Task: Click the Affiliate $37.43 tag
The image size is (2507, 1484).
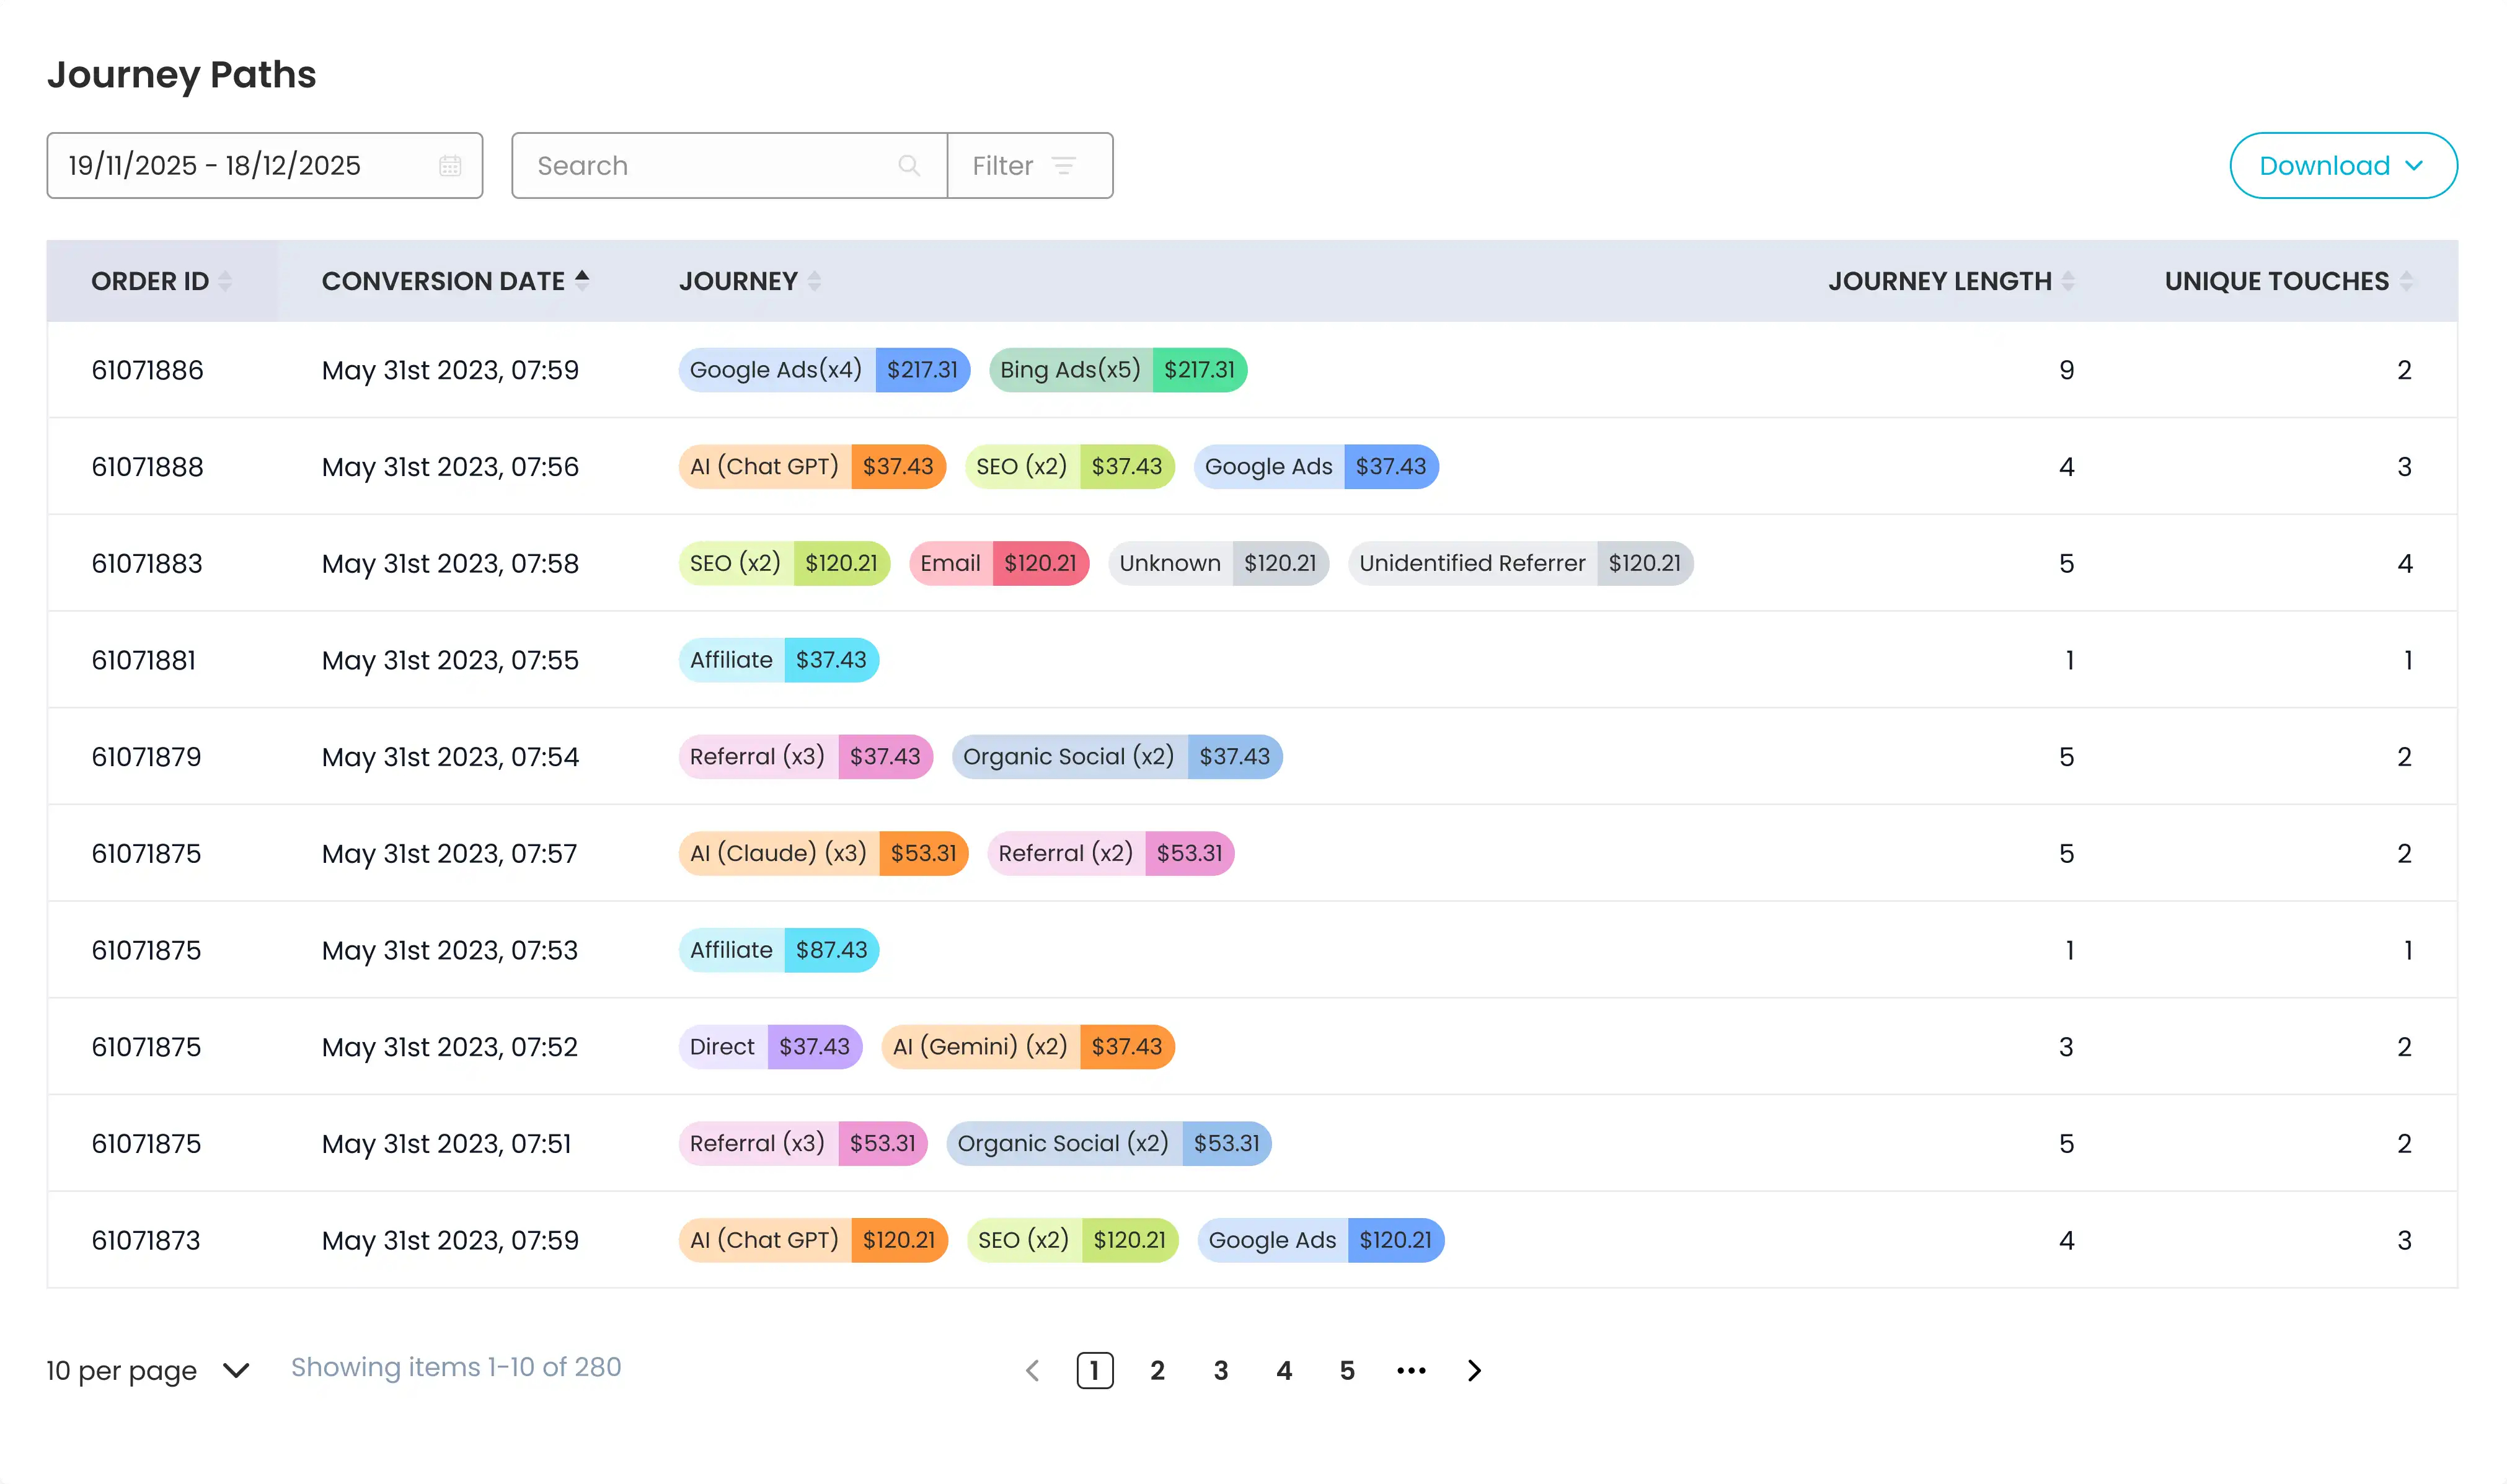Action: pyautogui.click(x=779, y=660)
